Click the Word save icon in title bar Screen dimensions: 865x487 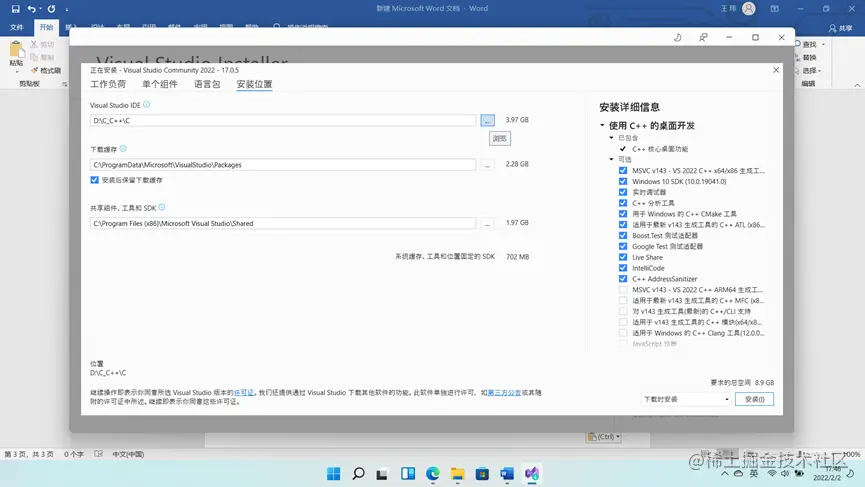tap(15, 9)
